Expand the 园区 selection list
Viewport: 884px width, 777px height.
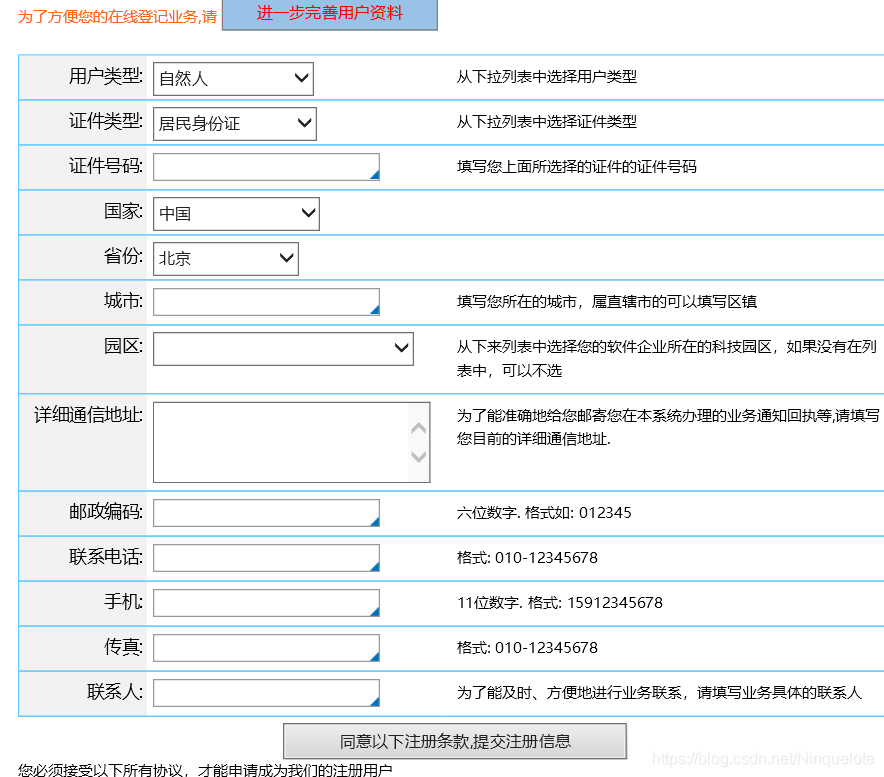tap(282, 349)
